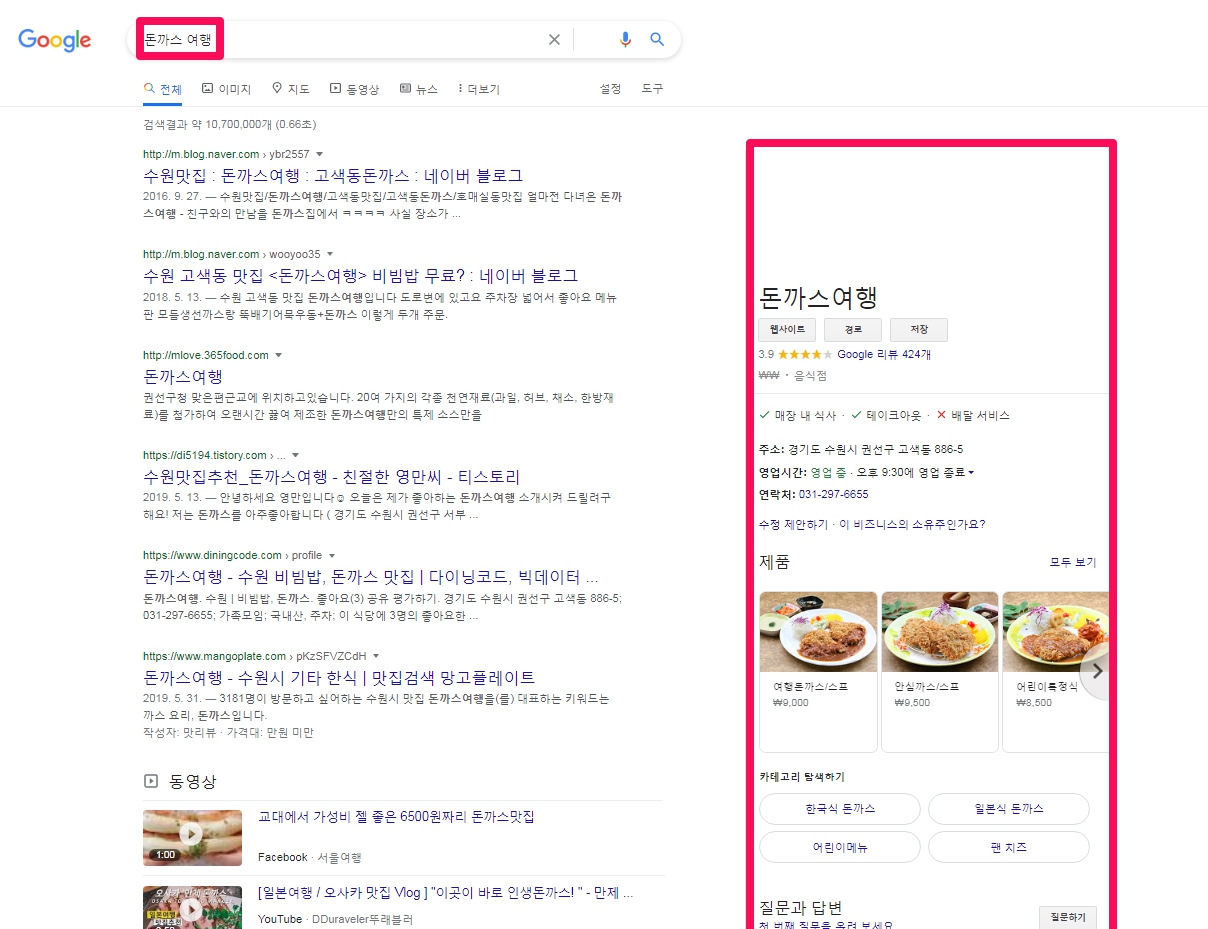
Task: Open 설정 menu
Action: click(x=610, y=89)
